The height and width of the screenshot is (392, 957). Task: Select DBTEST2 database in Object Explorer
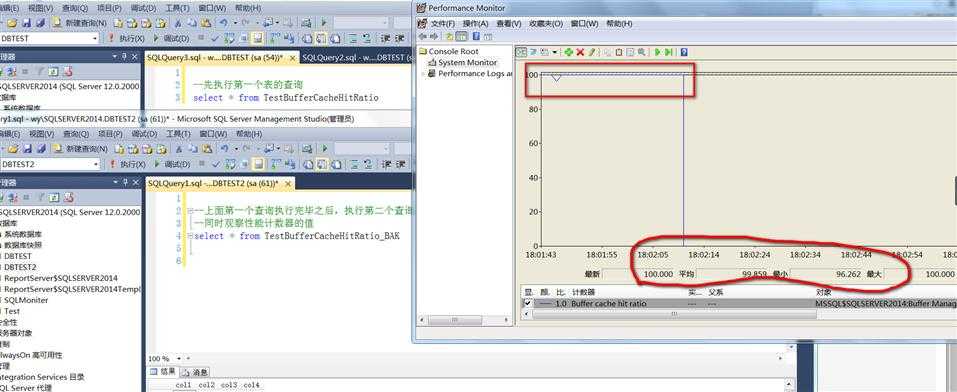pyautogui.click(x=20, y=267)
